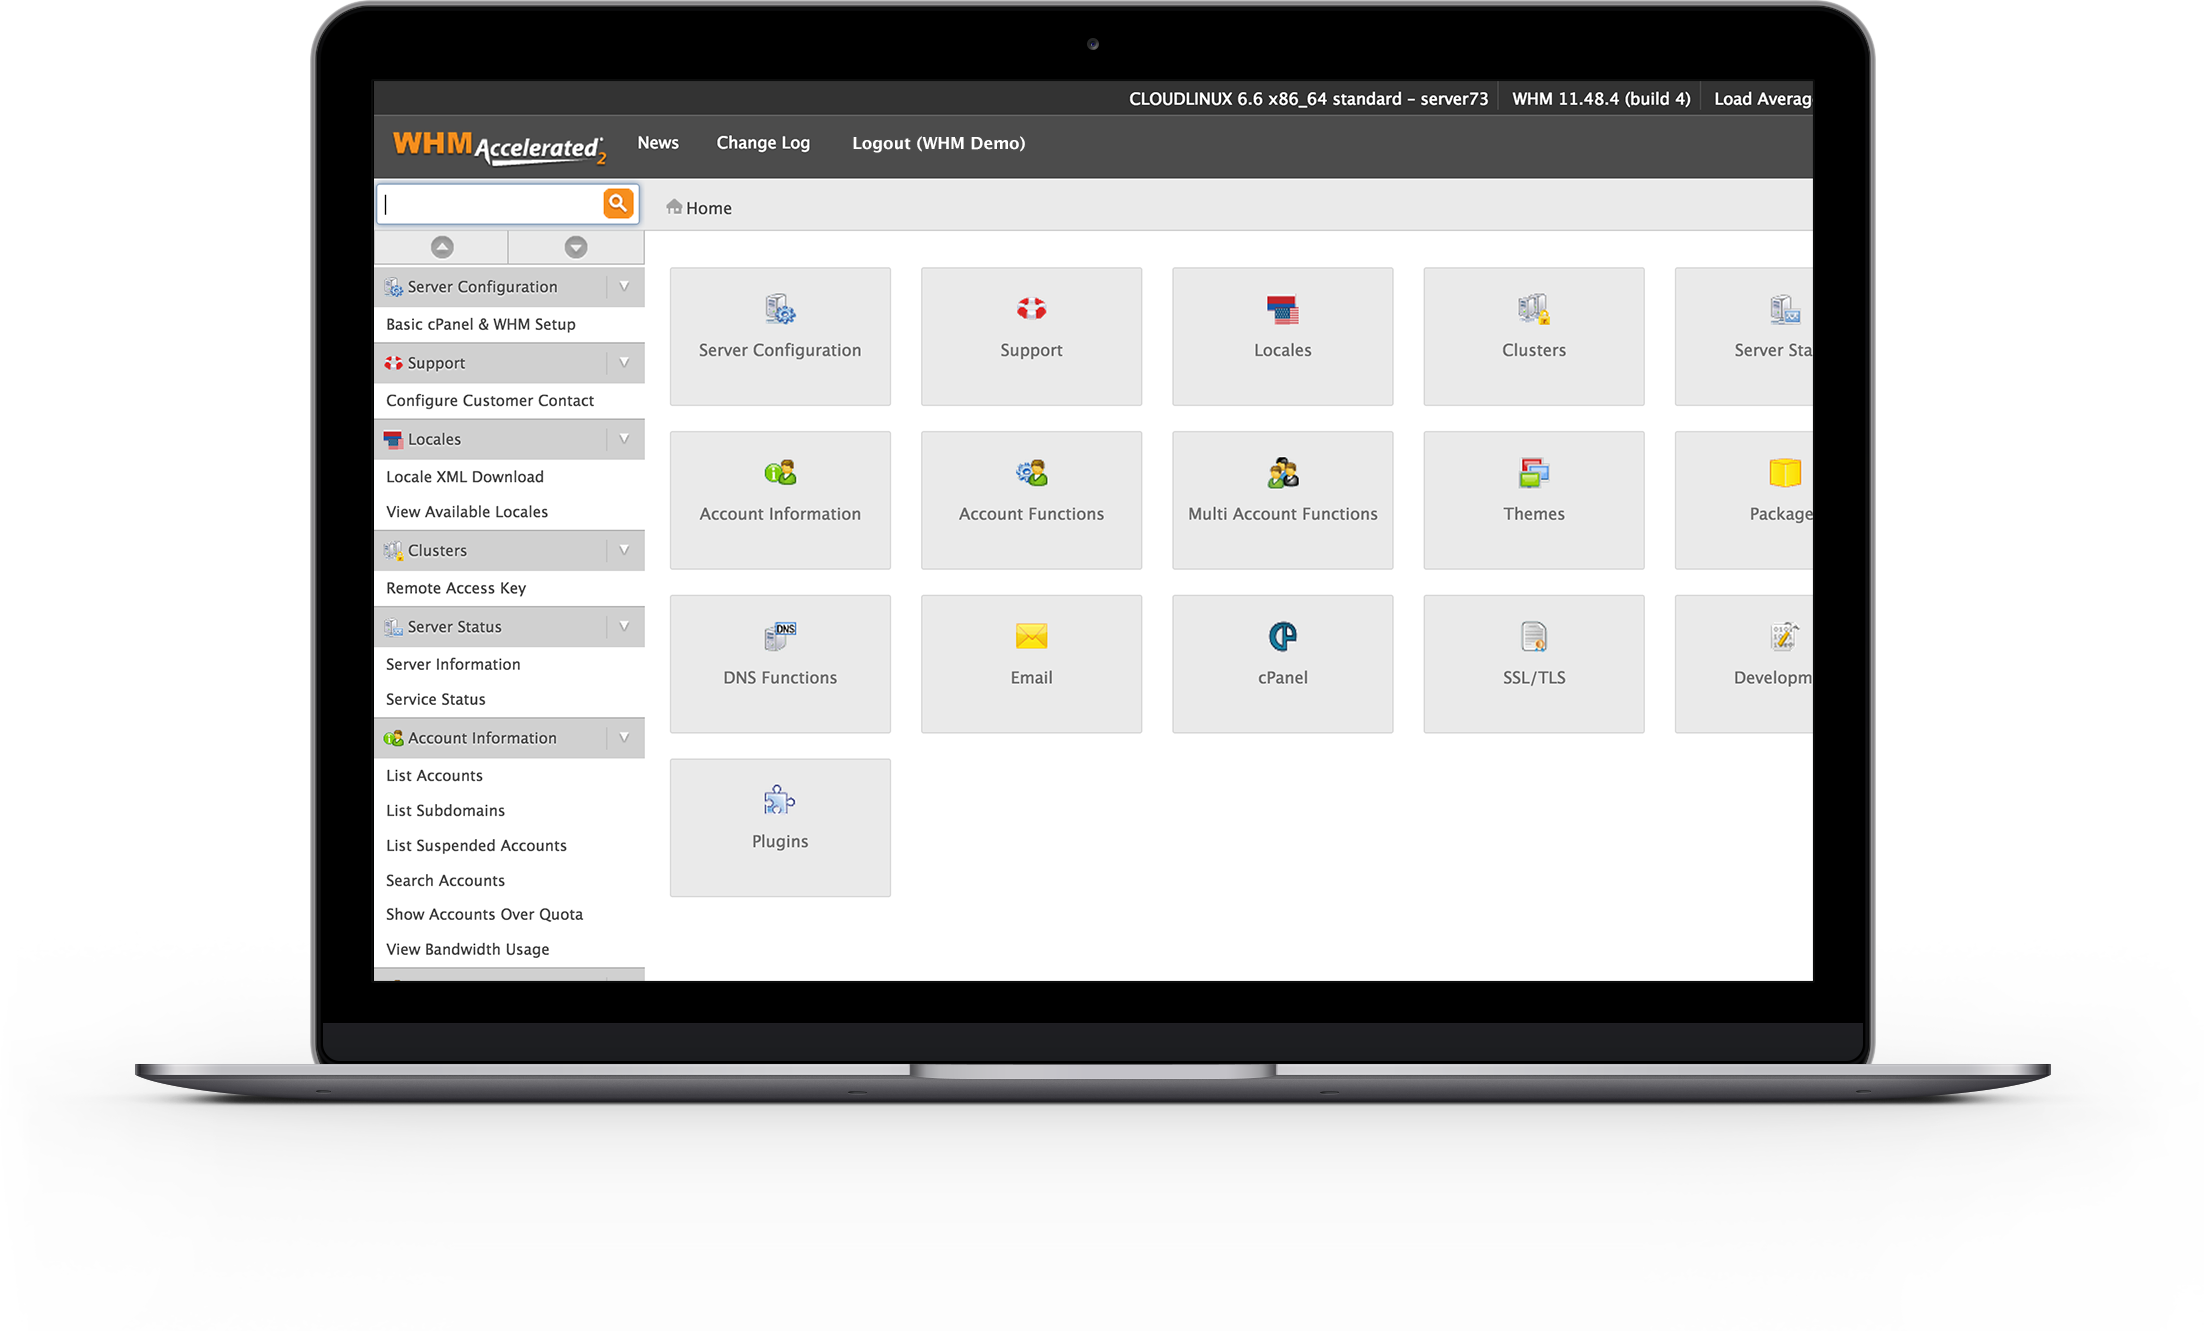This screenshot has width=2204, height=1331.
Task: Click the Support sidebar header
Action: coord(509,363)
